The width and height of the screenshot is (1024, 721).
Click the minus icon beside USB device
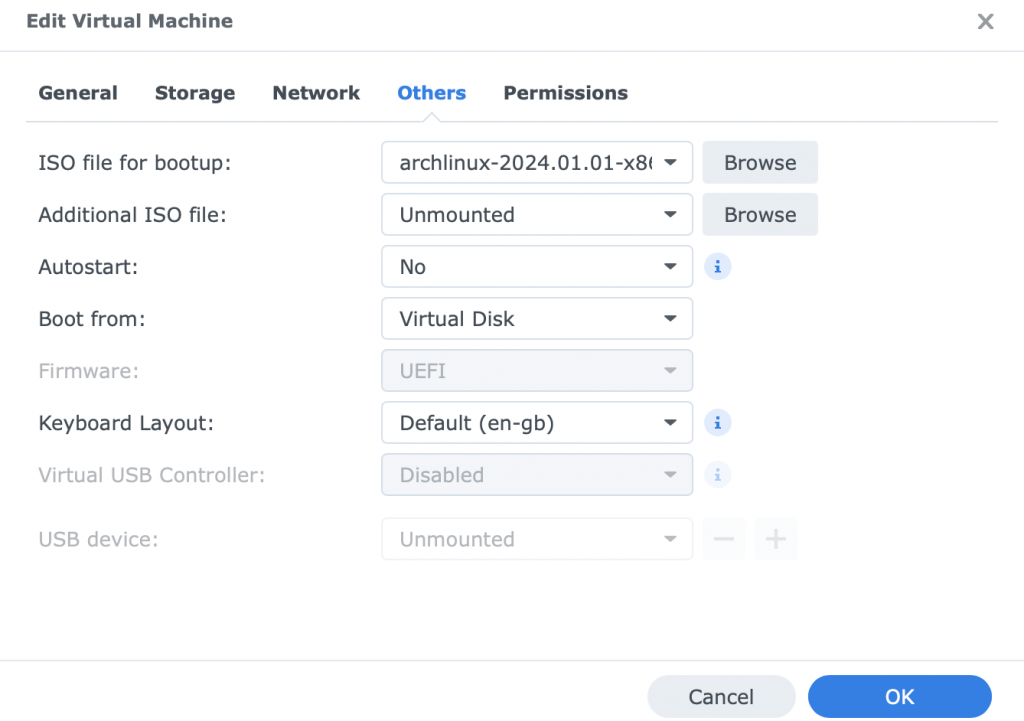point(724,539)
